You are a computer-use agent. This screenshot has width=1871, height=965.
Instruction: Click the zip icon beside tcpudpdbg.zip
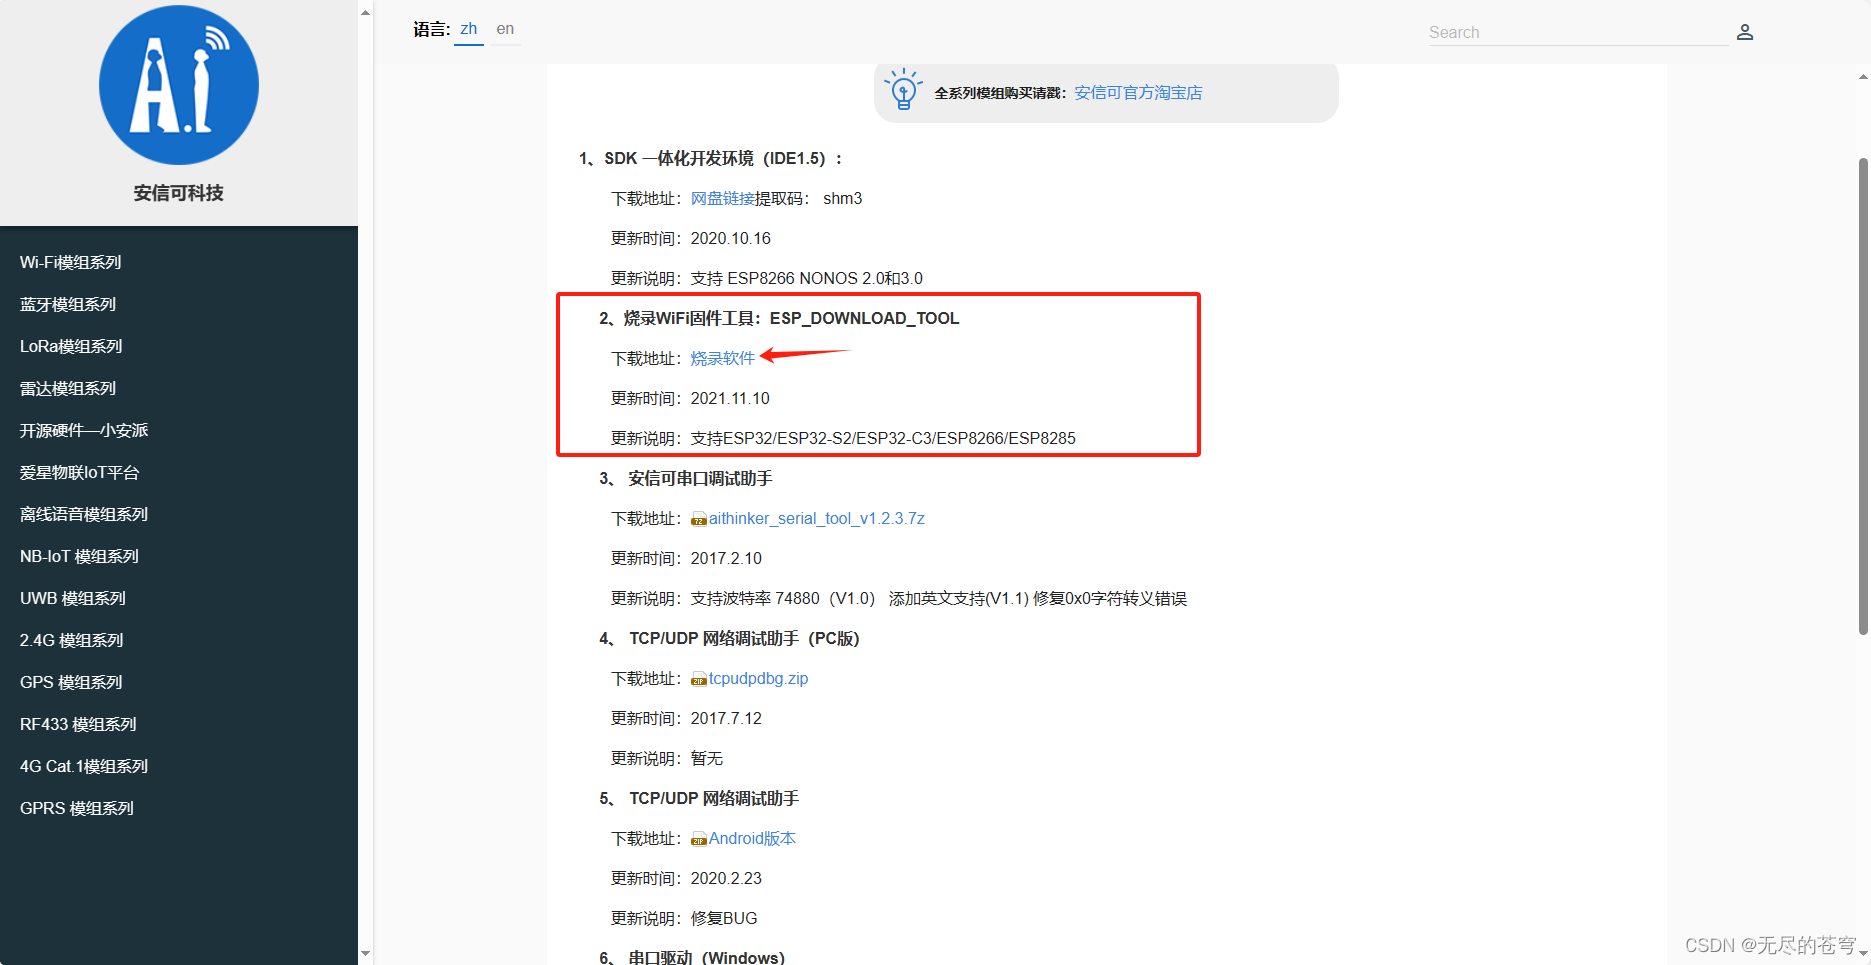click(699, 679)
